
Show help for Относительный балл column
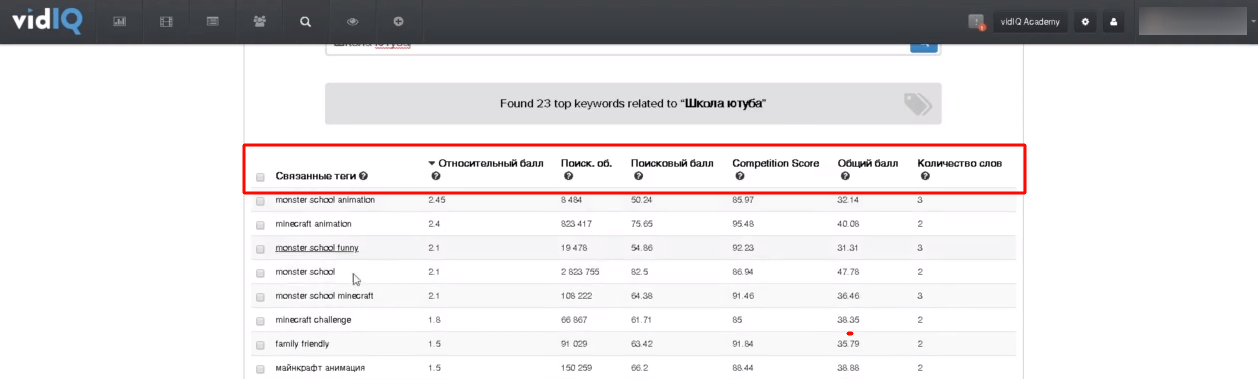(436, 176)
